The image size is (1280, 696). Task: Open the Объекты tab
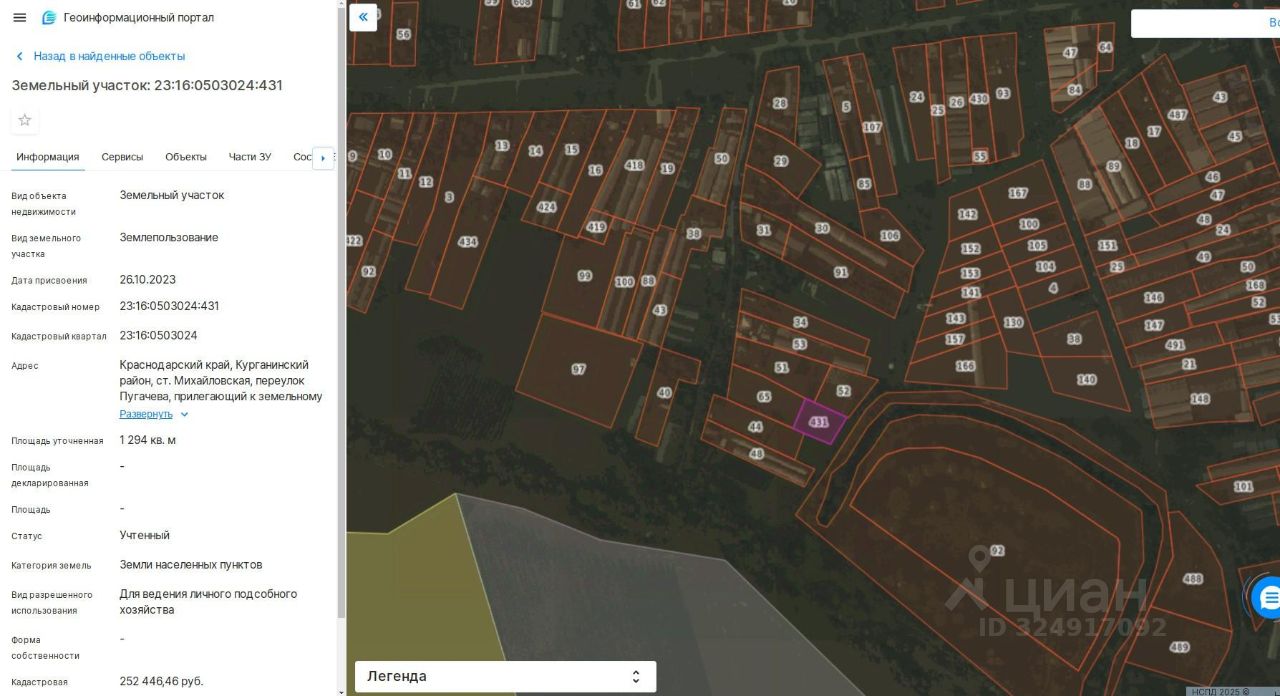pos(186,157)
